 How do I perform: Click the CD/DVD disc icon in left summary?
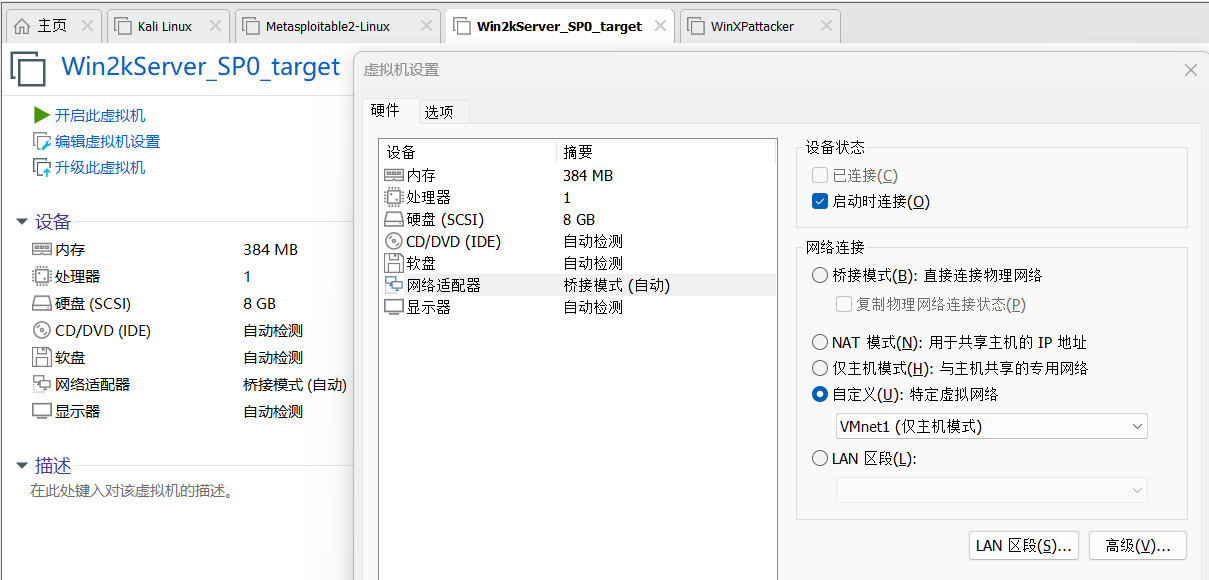coord(41,330)
